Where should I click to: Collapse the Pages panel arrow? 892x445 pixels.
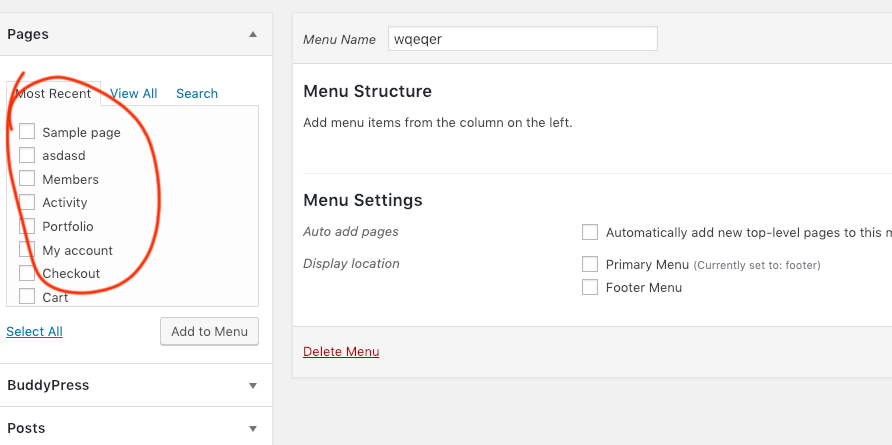(x=253, y=34)
